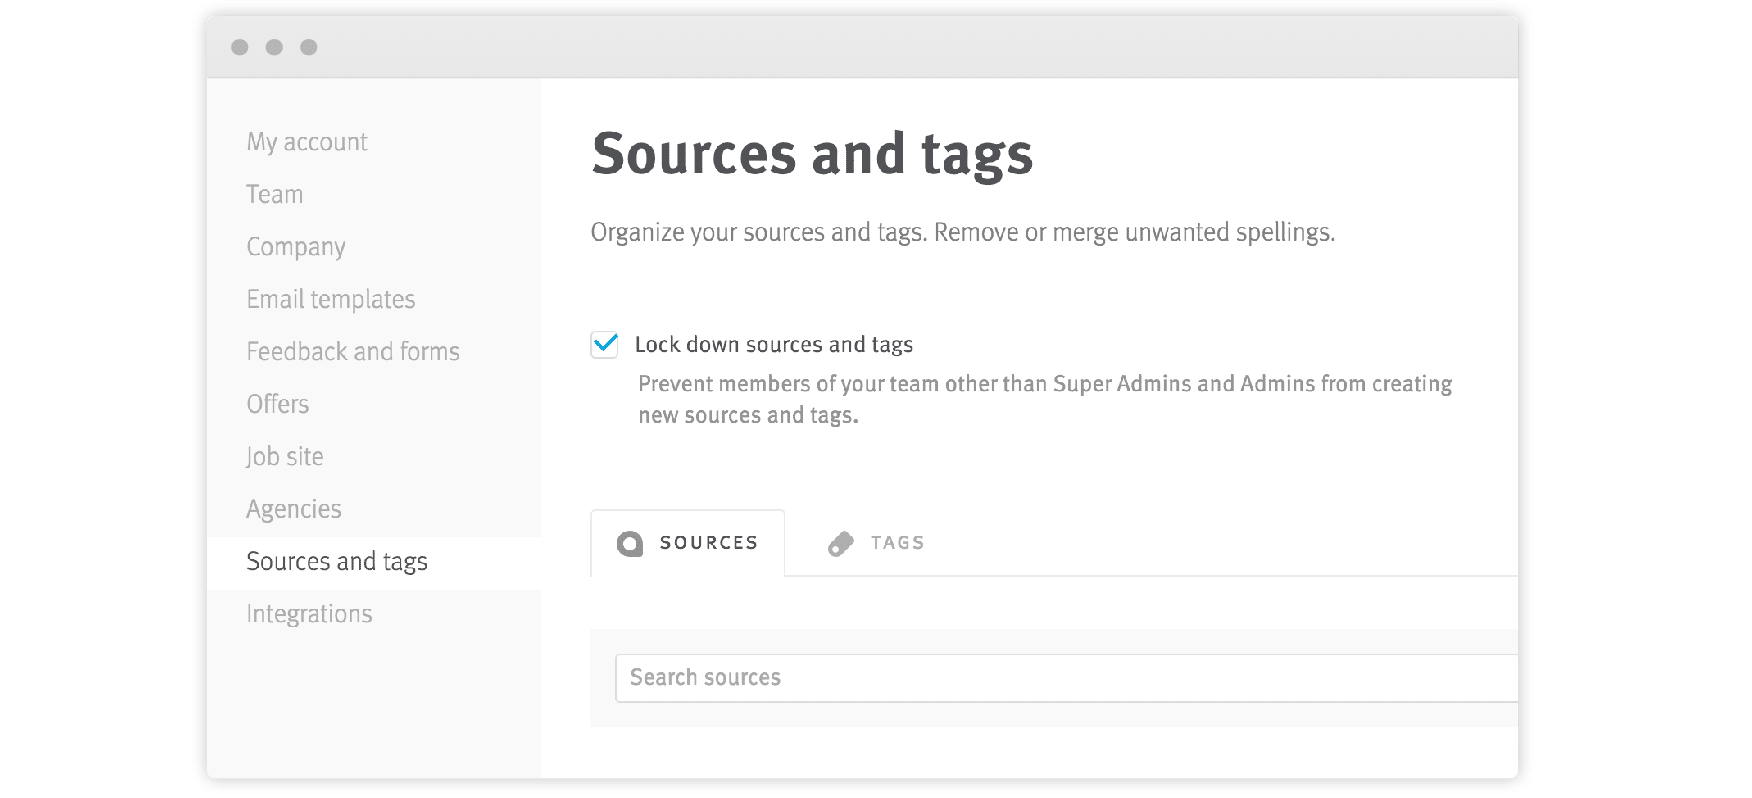Uncheck Lock down sources and tags checkbox
The height and width of the screenshot is (798, 1752).
point(604,345)
